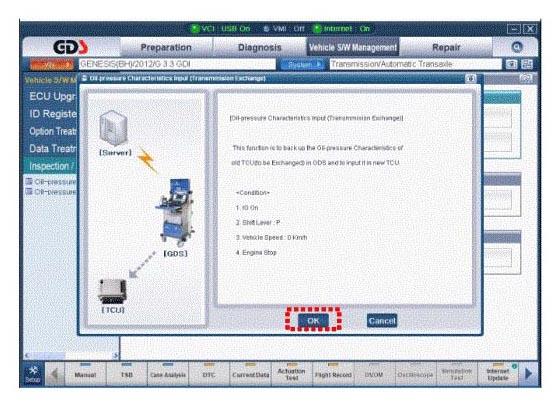Launch the Actuation Test tool
Viewport: 560px width, 402px height.
tap(291, 374)
